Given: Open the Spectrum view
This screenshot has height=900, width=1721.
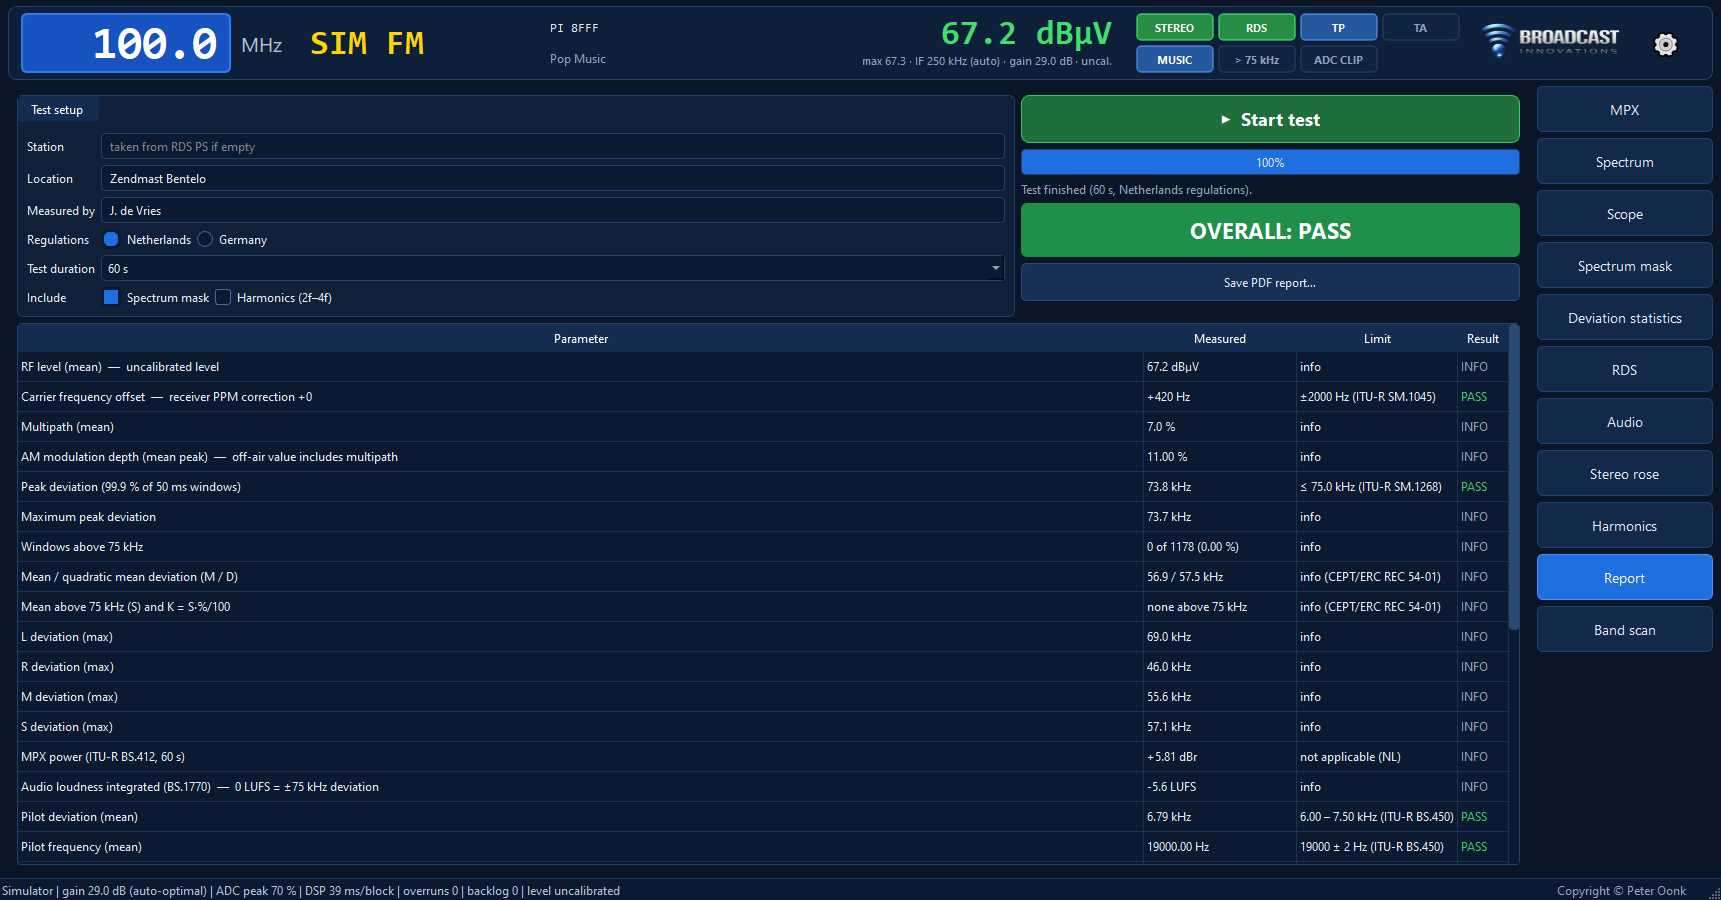Looking at the screenshot, I should point(1624,162).
